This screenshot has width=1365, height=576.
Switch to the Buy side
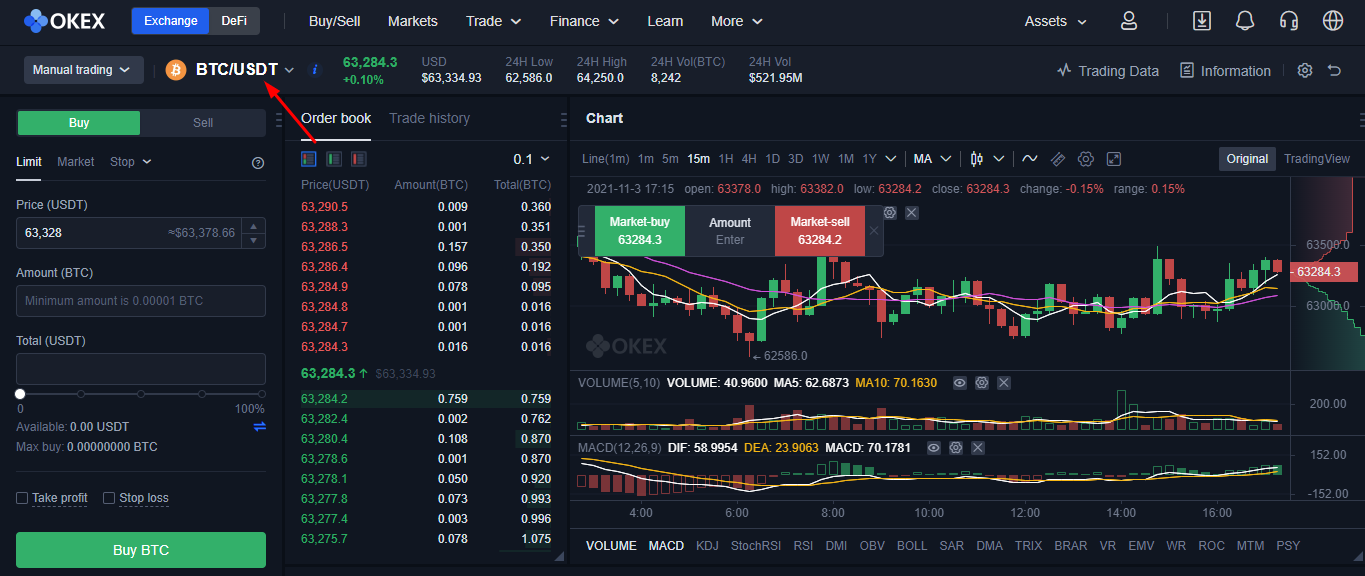79,123
